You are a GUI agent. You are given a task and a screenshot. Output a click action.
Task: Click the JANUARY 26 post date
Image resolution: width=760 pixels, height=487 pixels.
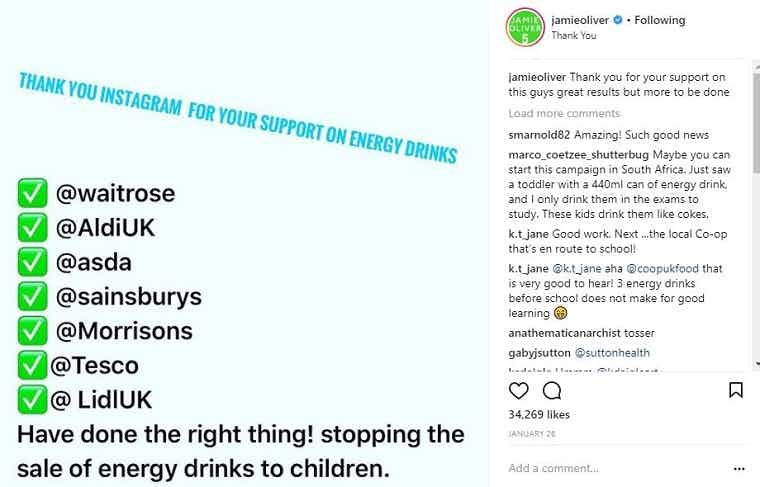(530, 434)
